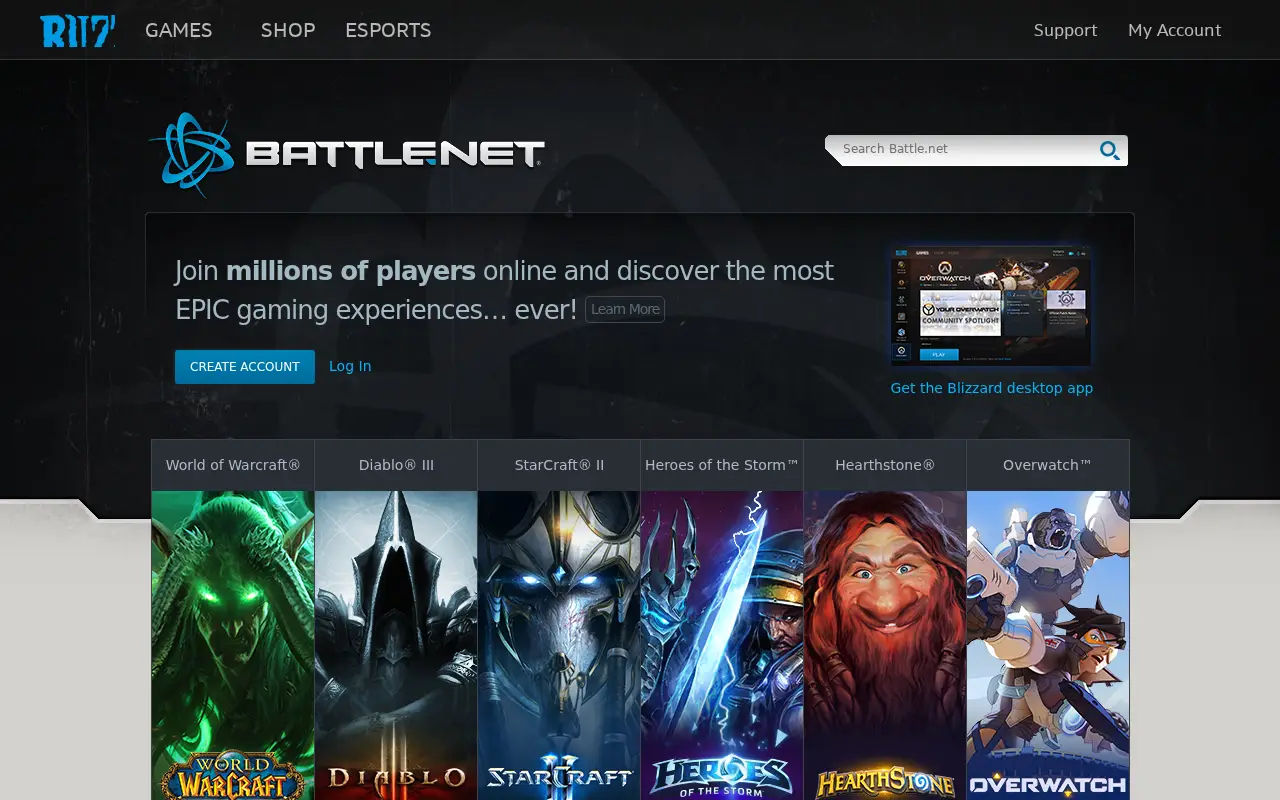Select the StarCraft® II header
Screen dimensions: 1280x800
[x=559, y=465]
